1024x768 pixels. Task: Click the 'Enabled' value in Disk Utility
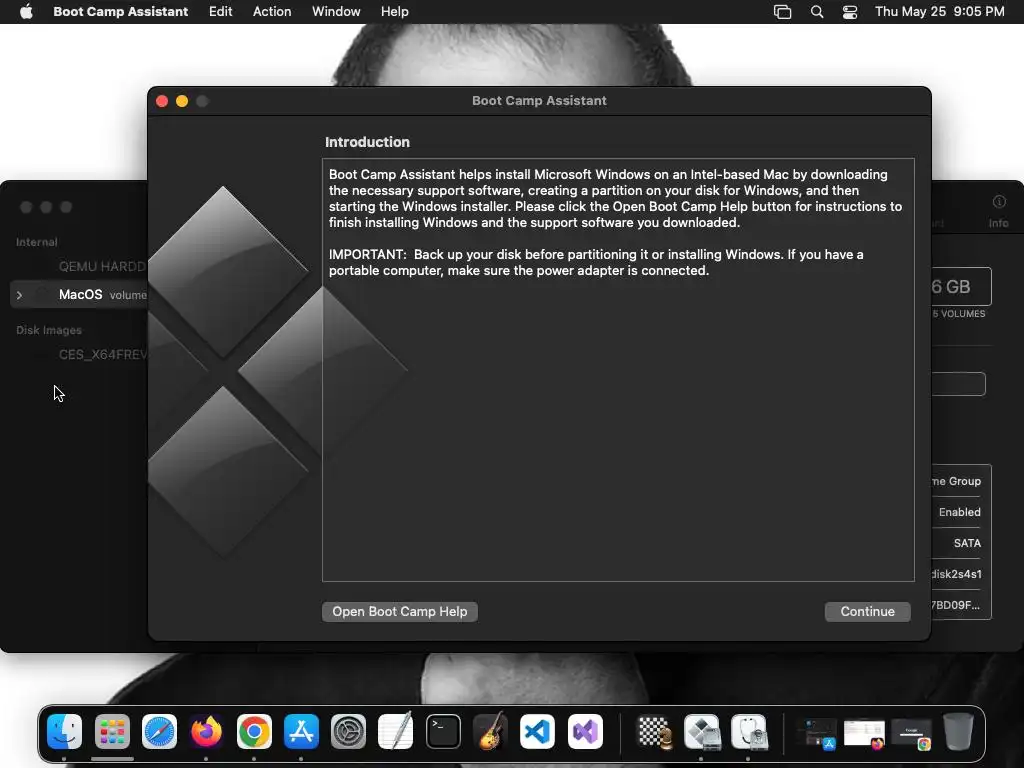(959, 512)
